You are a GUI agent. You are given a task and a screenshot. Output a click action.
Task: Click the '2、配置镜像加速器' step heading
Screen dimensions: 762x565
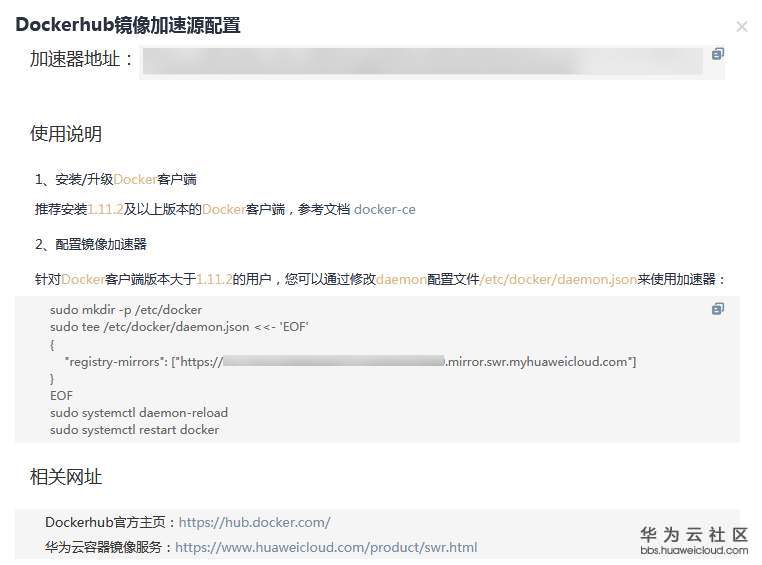point(90,244)
